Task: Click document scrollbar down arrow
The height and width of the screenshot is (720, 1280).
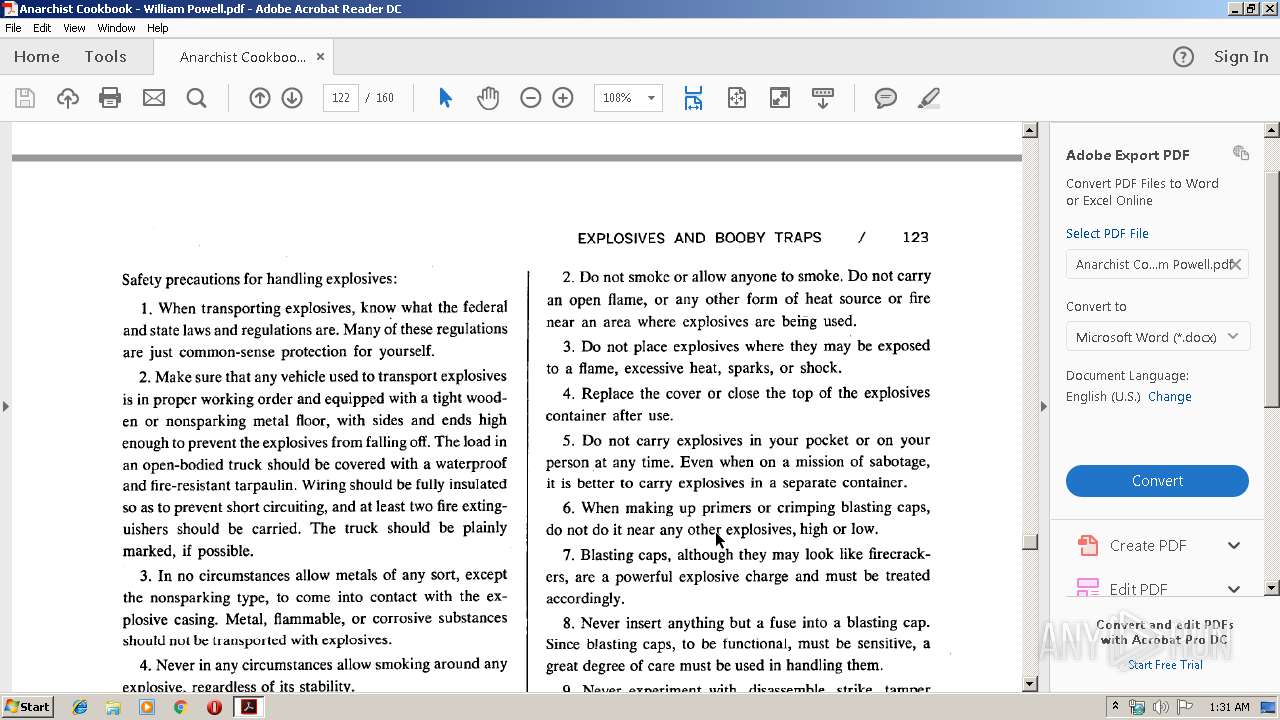Action: click(x=1030, y=684)
